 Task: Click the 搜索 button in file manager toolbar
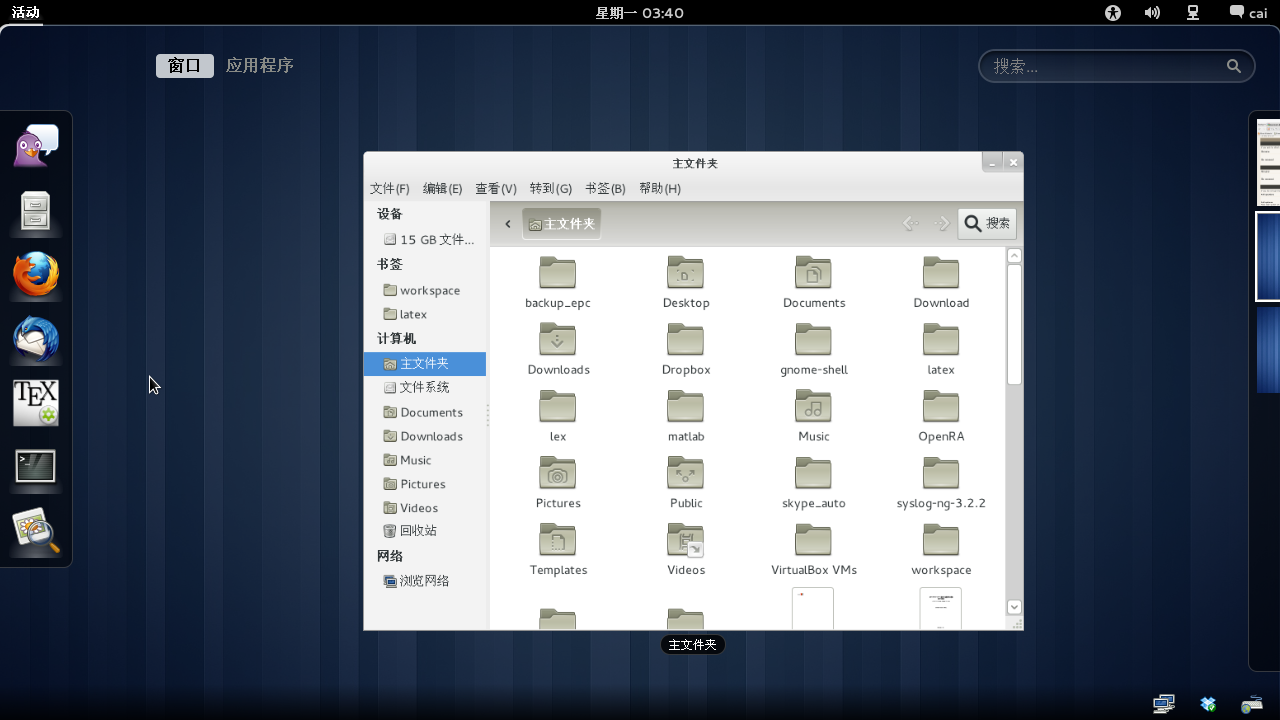pos(987,223)
